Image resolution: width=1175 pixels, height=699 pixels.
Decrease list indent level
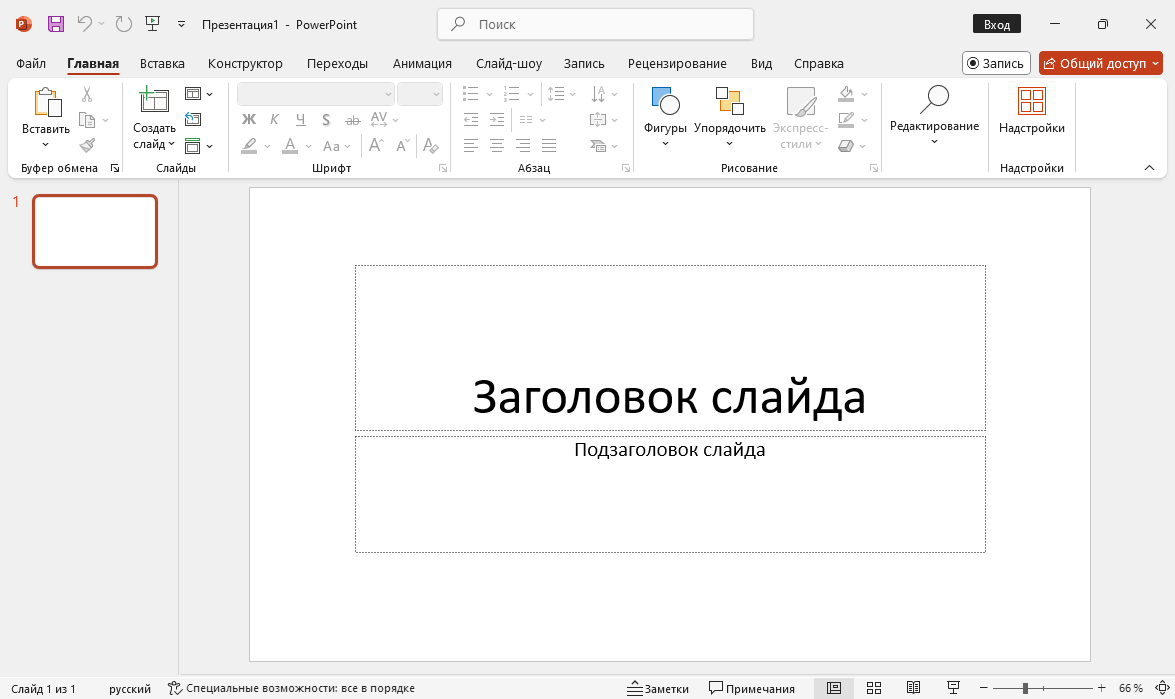tap(471, 119)
